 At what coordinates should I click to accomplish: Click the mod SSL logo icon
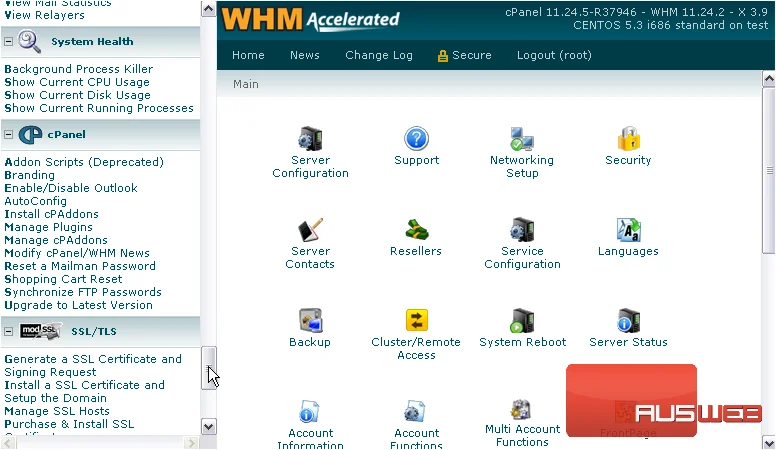[x=41, y=331]
